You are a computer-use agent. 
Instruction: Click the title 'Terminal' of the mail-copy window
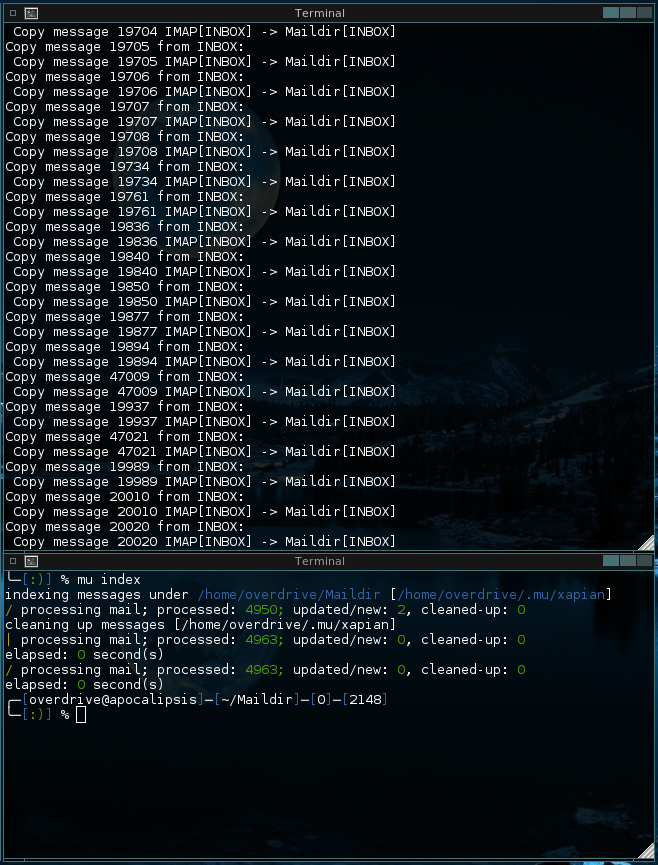tap(319, 13)
